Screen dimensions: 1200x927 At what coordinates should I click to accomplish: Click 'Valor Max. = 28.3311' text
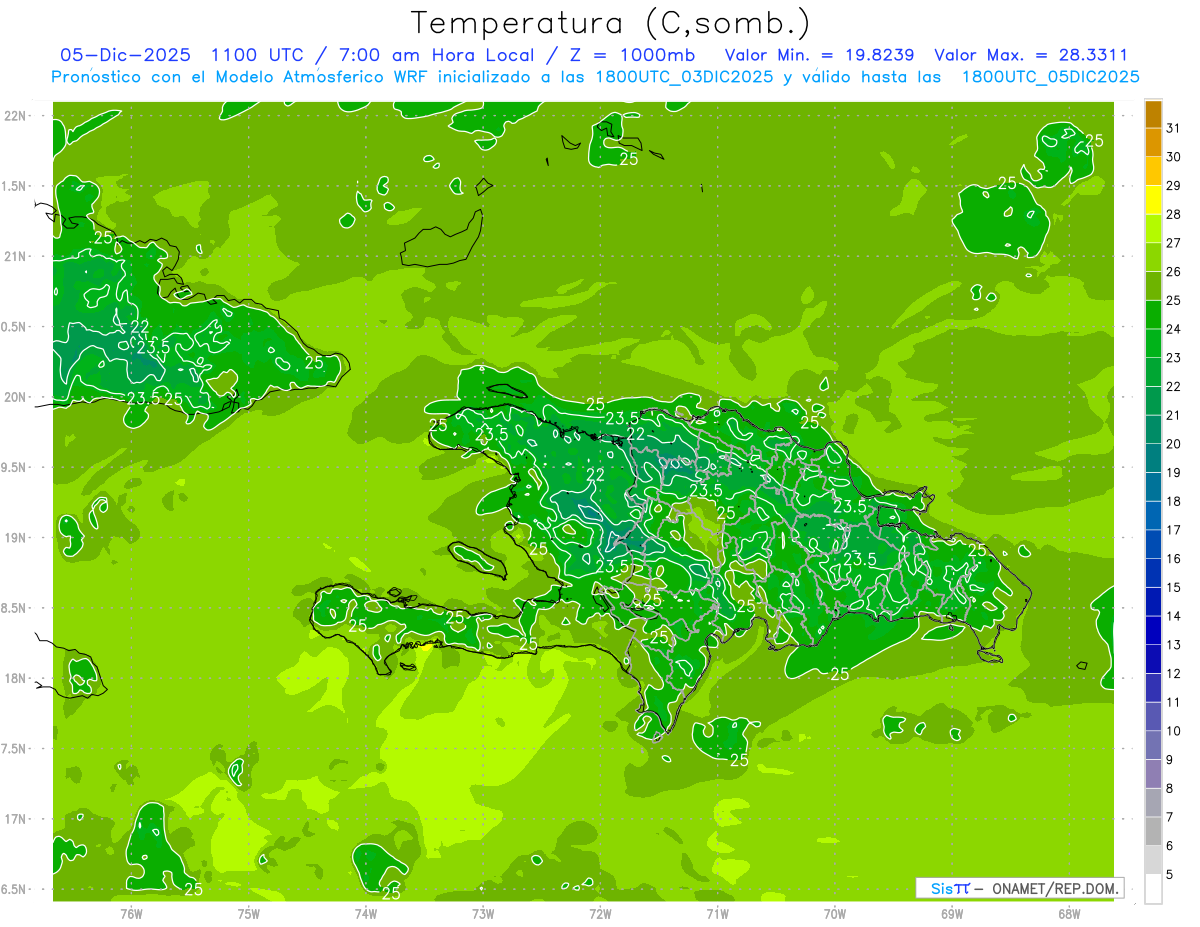point(1031,55)
